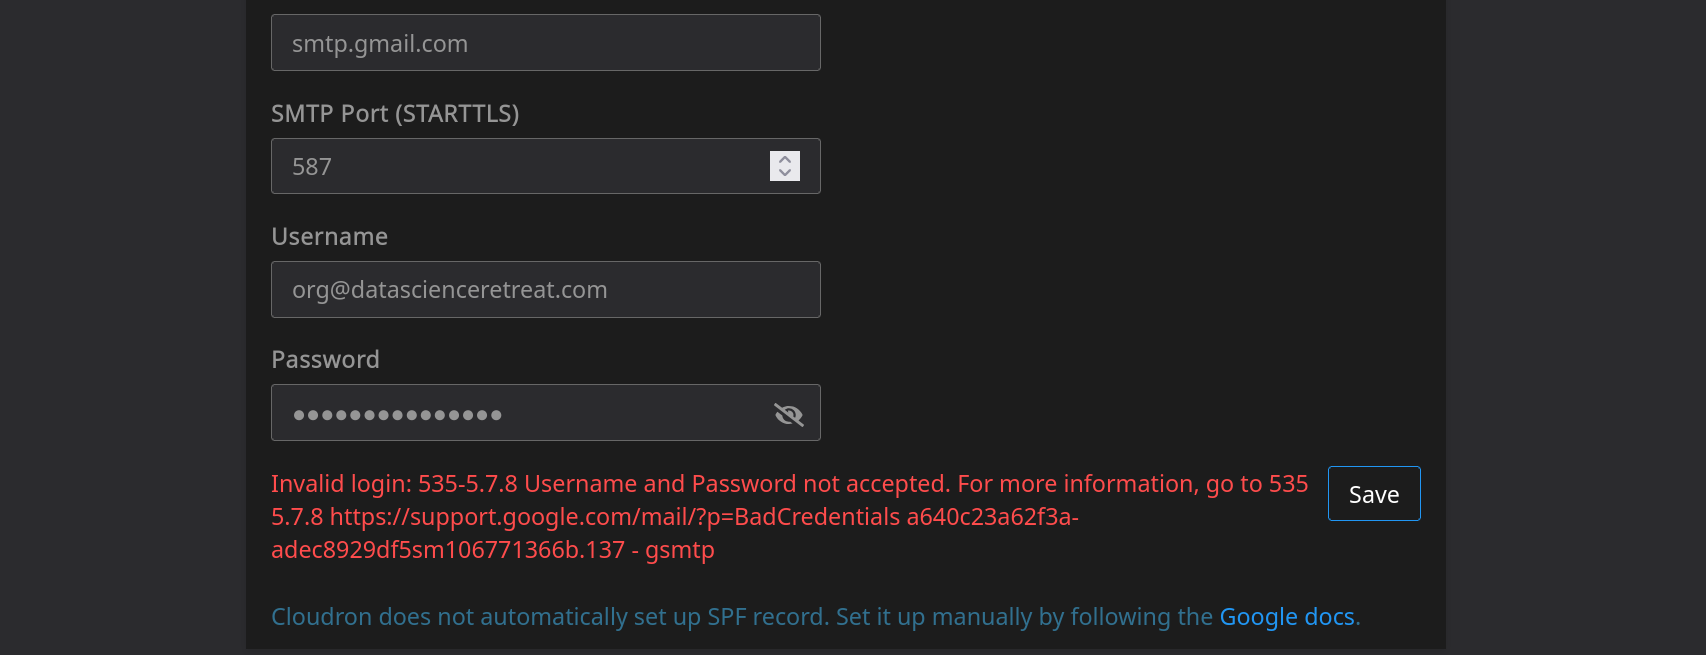Click the Save button
1706x655 pixels.
[x=1373, y=494]
